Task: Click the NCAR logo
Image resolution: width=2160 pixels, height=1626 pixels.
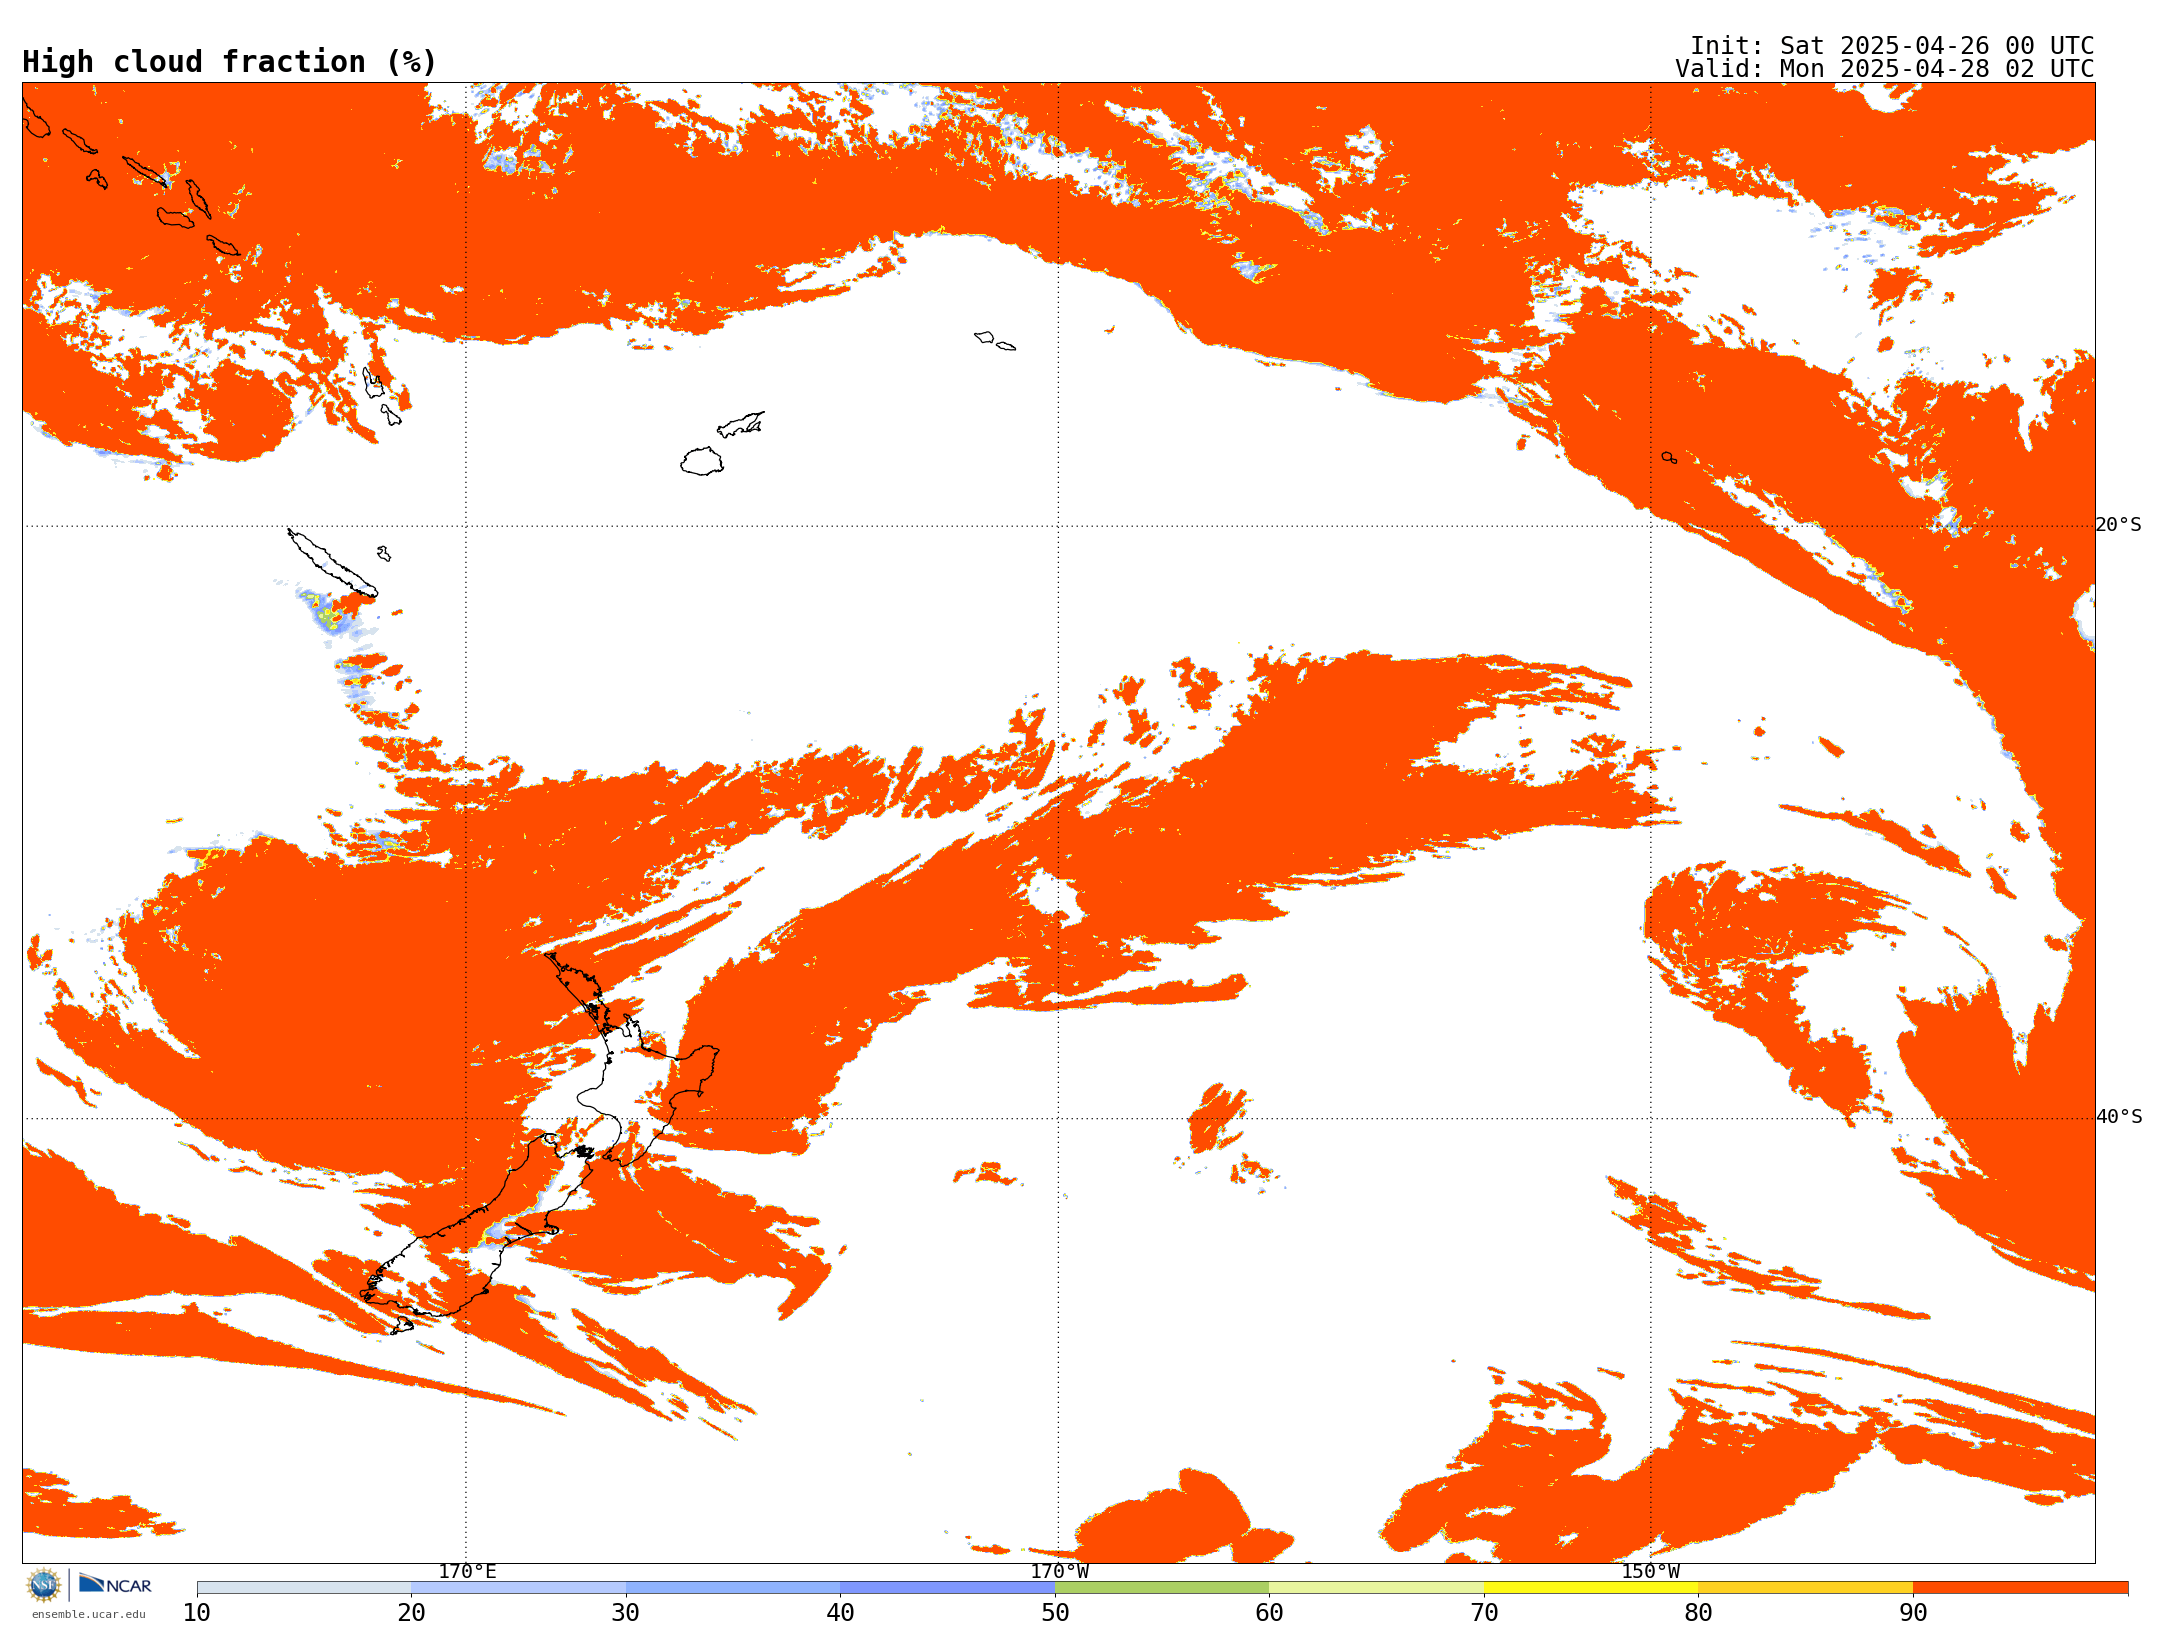Action: 116,1585
